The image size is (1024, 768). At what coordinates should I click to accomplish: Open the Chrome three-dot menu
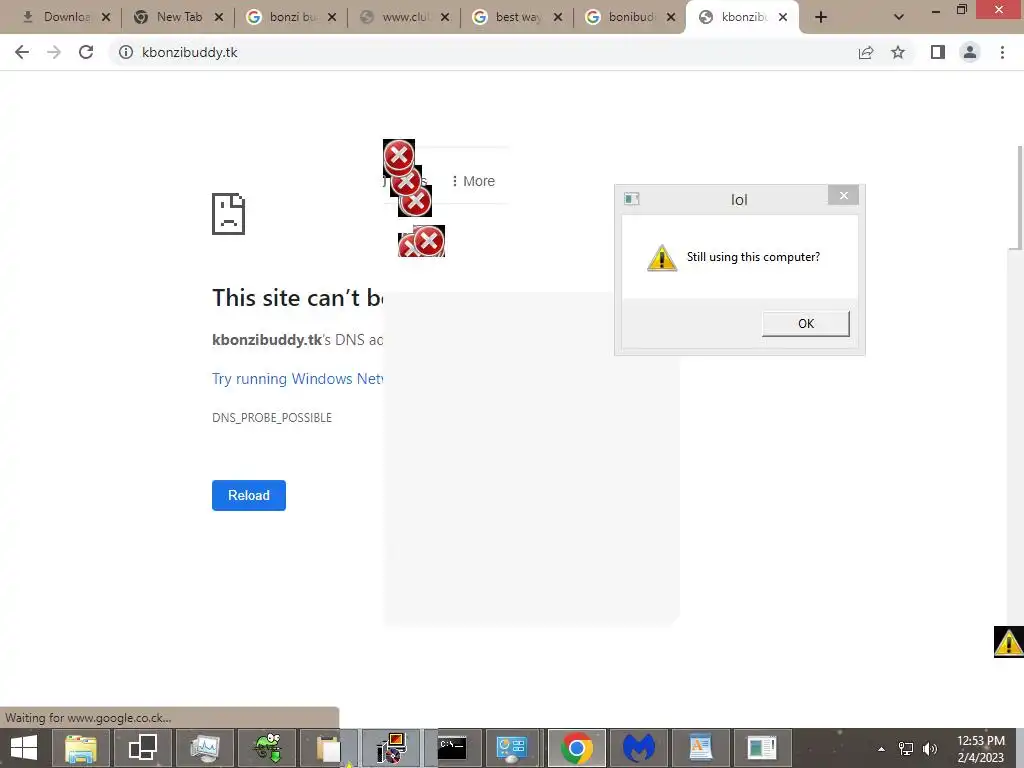(x=1002, y=52)
